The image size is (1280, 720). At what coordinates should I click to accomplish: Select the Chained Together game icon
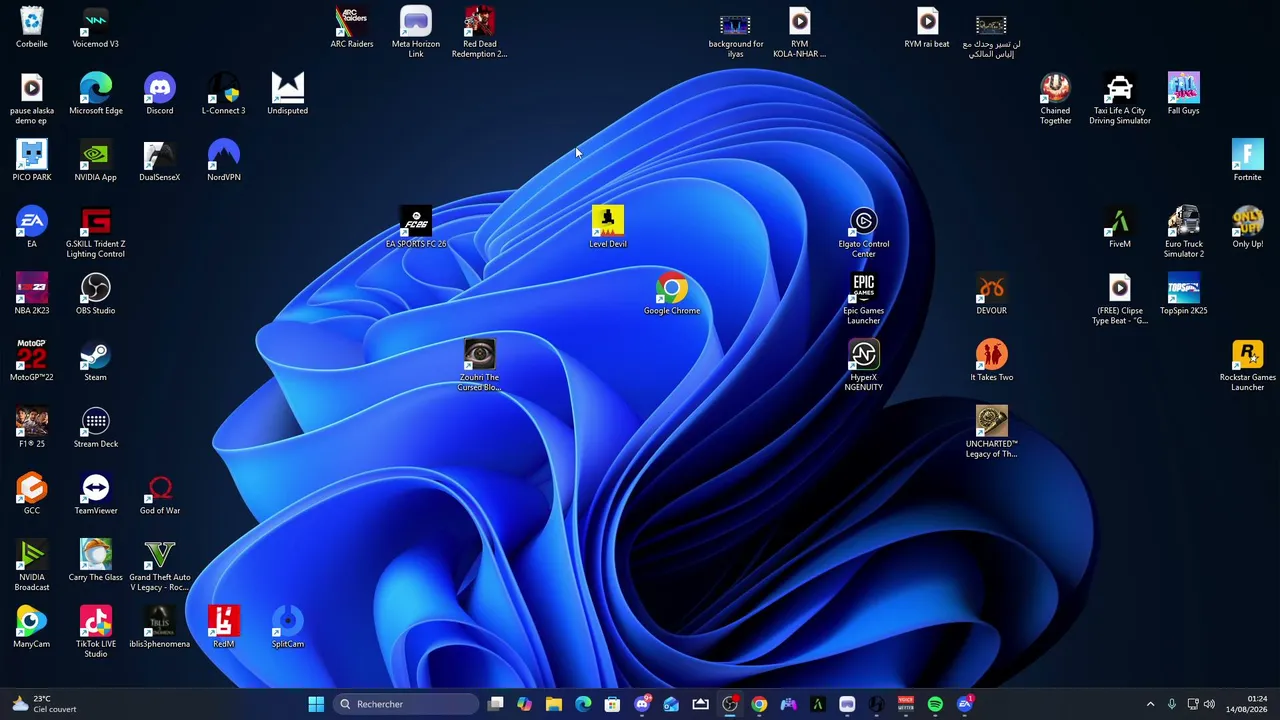click(1055, 100)
